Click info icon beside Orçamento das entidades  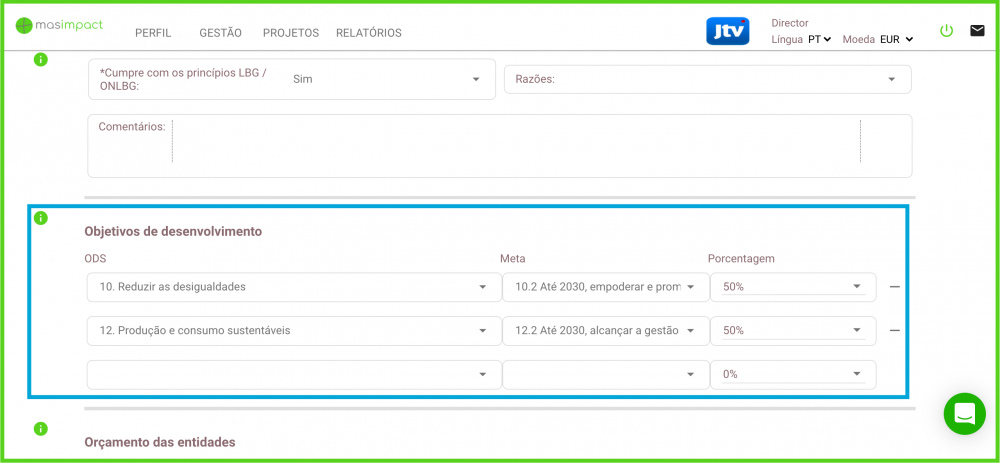pos(41,429)
